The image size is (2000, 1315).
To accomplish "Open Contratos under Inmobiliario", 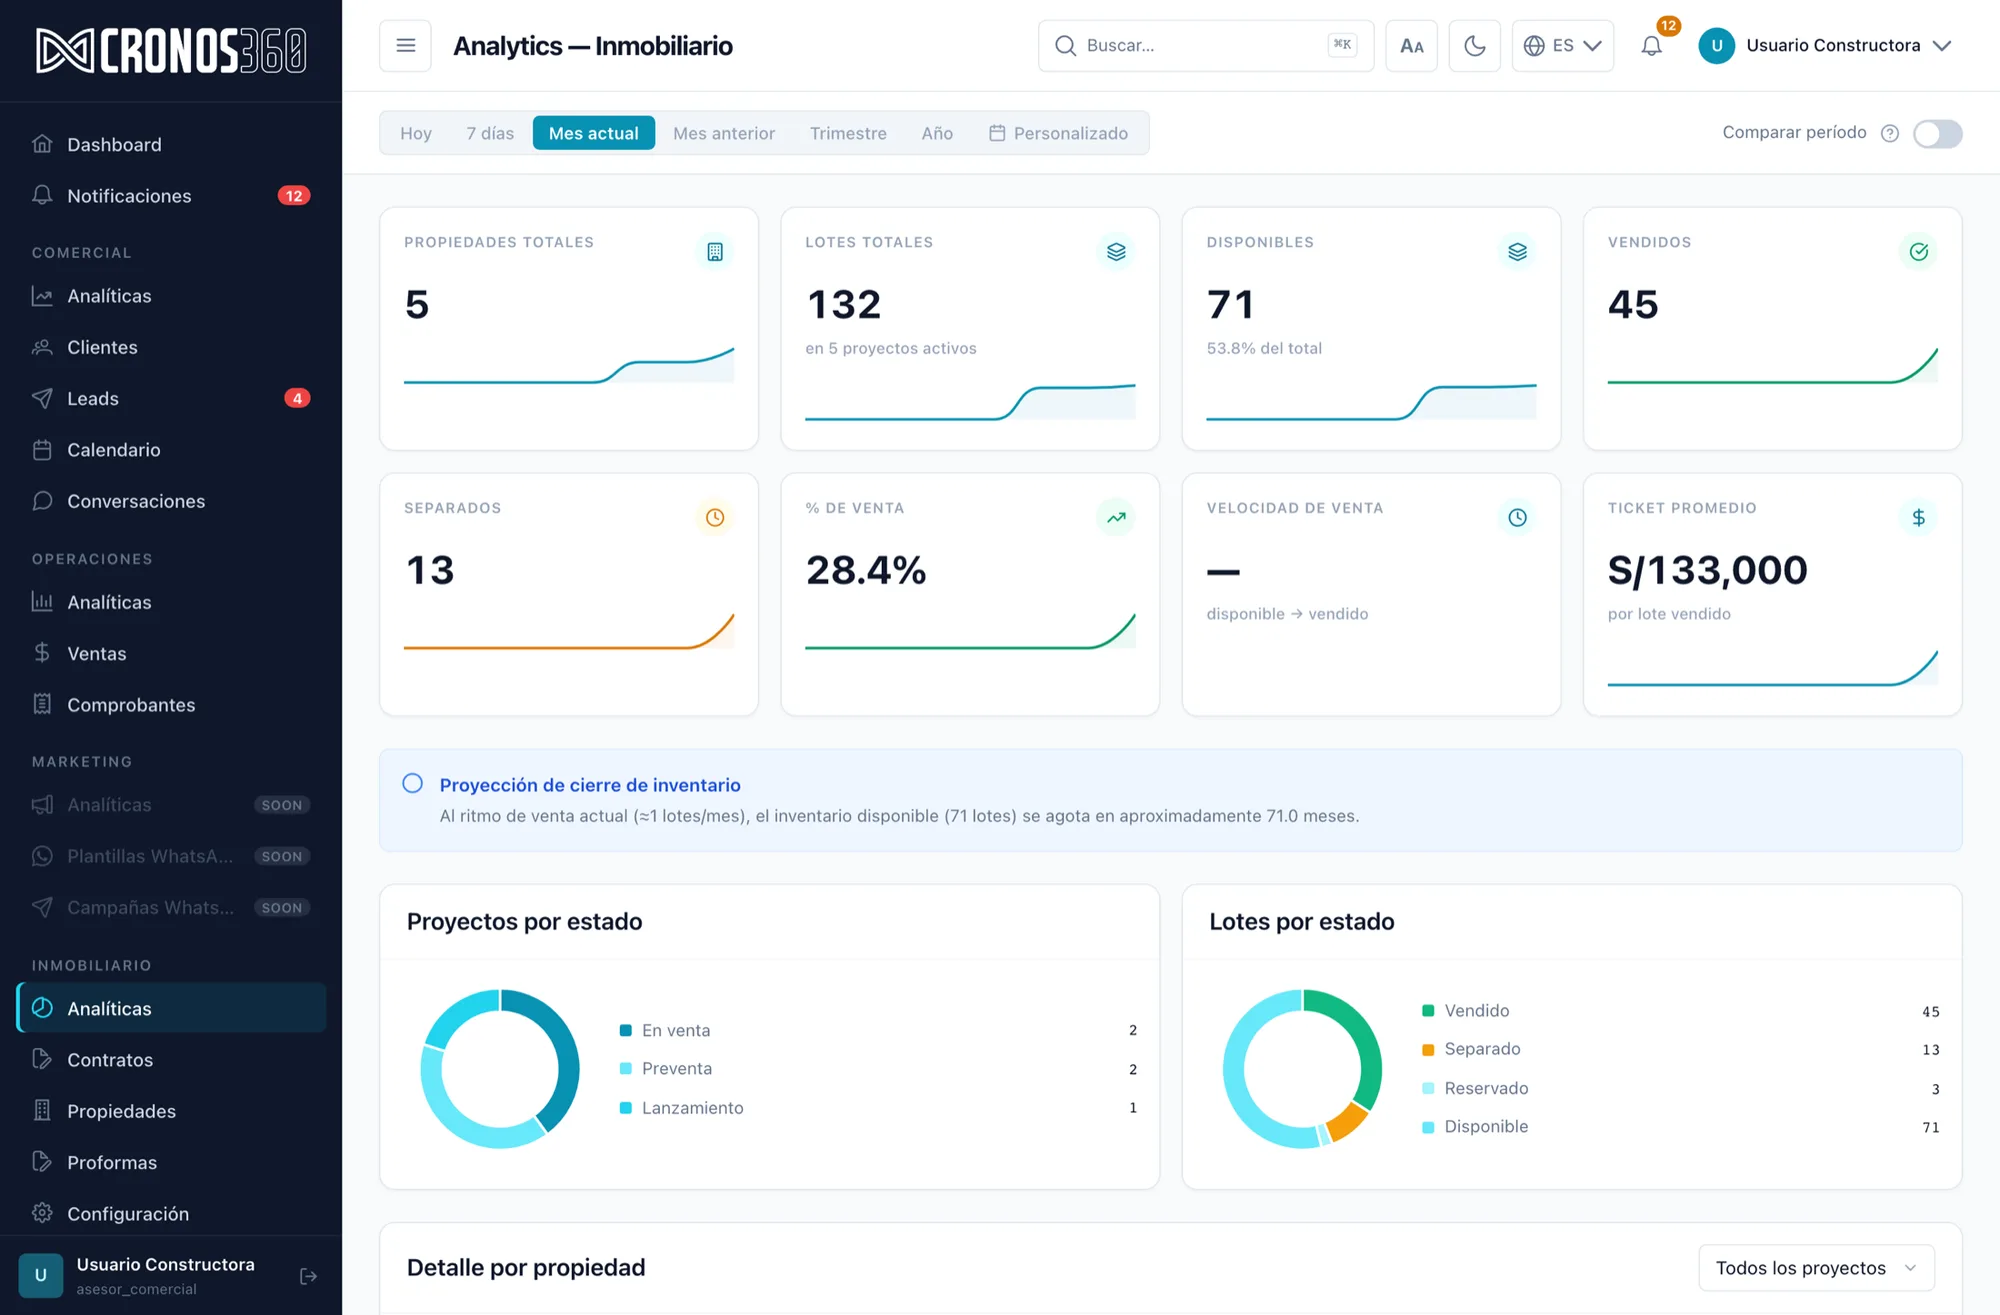I will 171,1060.
